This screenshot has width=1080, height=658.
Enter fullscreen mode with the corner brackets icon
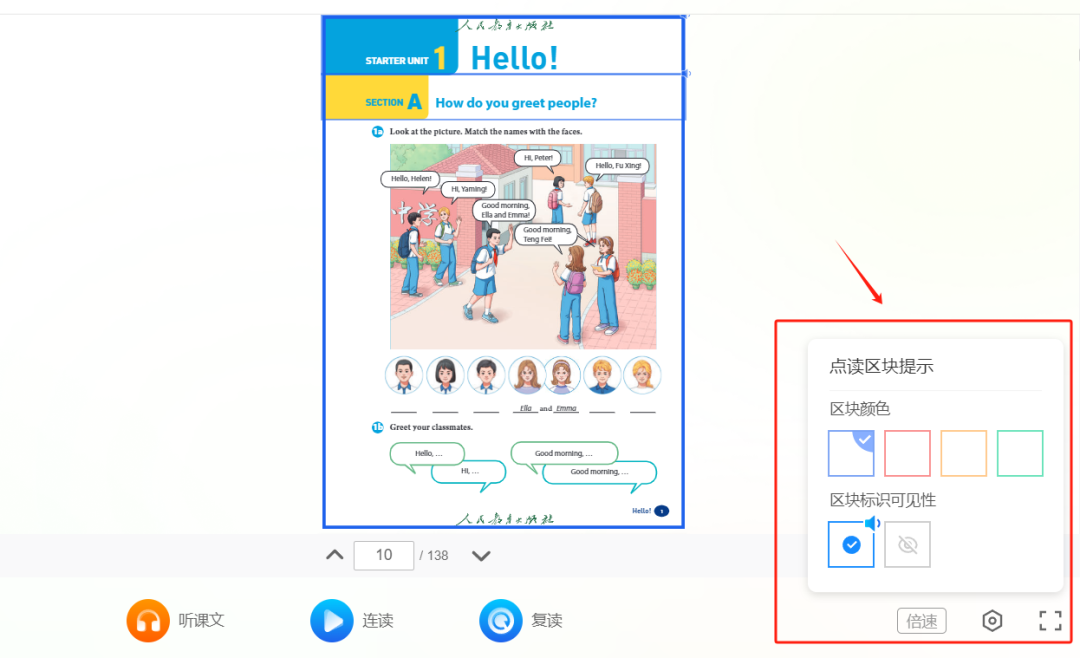1050,621
